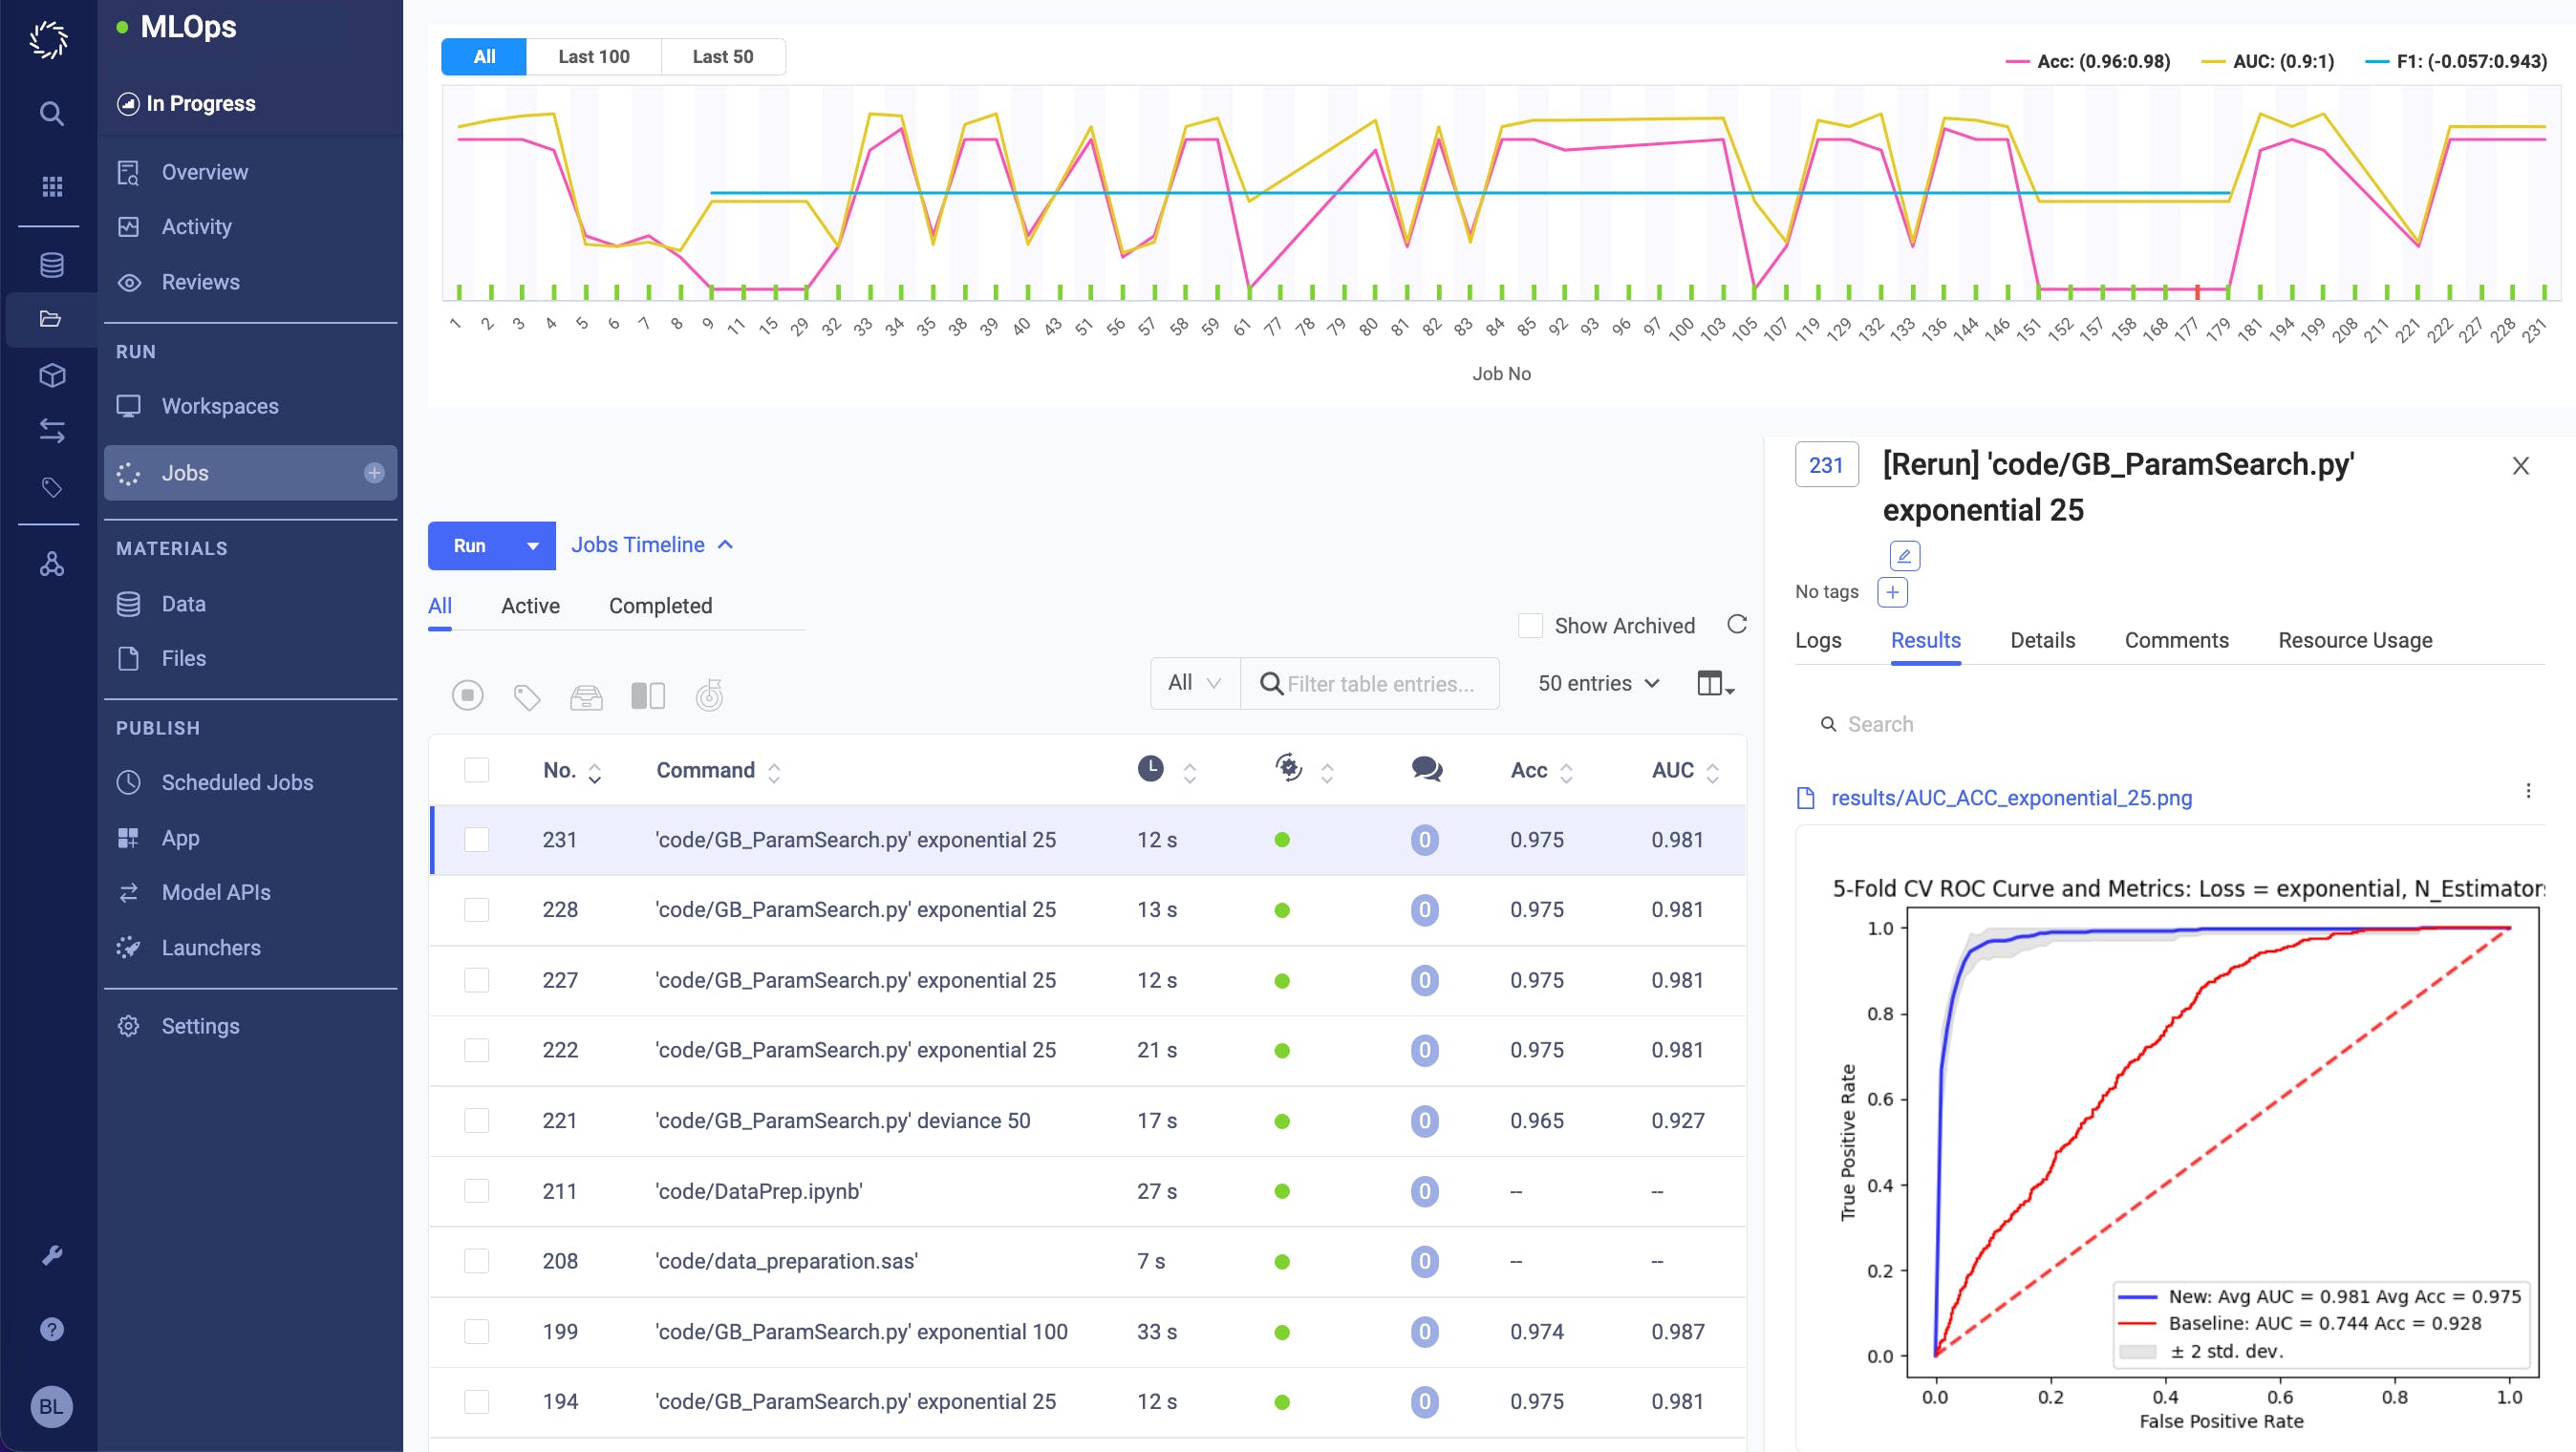
Task: Select the Completed jobs tab
Action: pyautogui.click(x=660, y=606)
